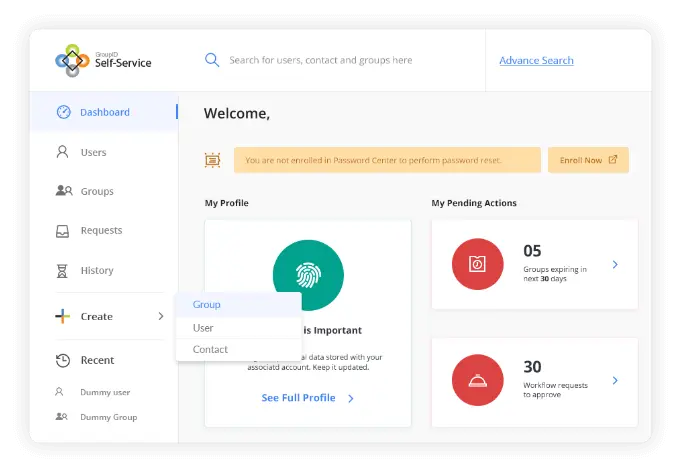Image resolution: width=681 pixels, height=472 pixels.
Task: Open the Advance Search link
Action: pos(536,60)
